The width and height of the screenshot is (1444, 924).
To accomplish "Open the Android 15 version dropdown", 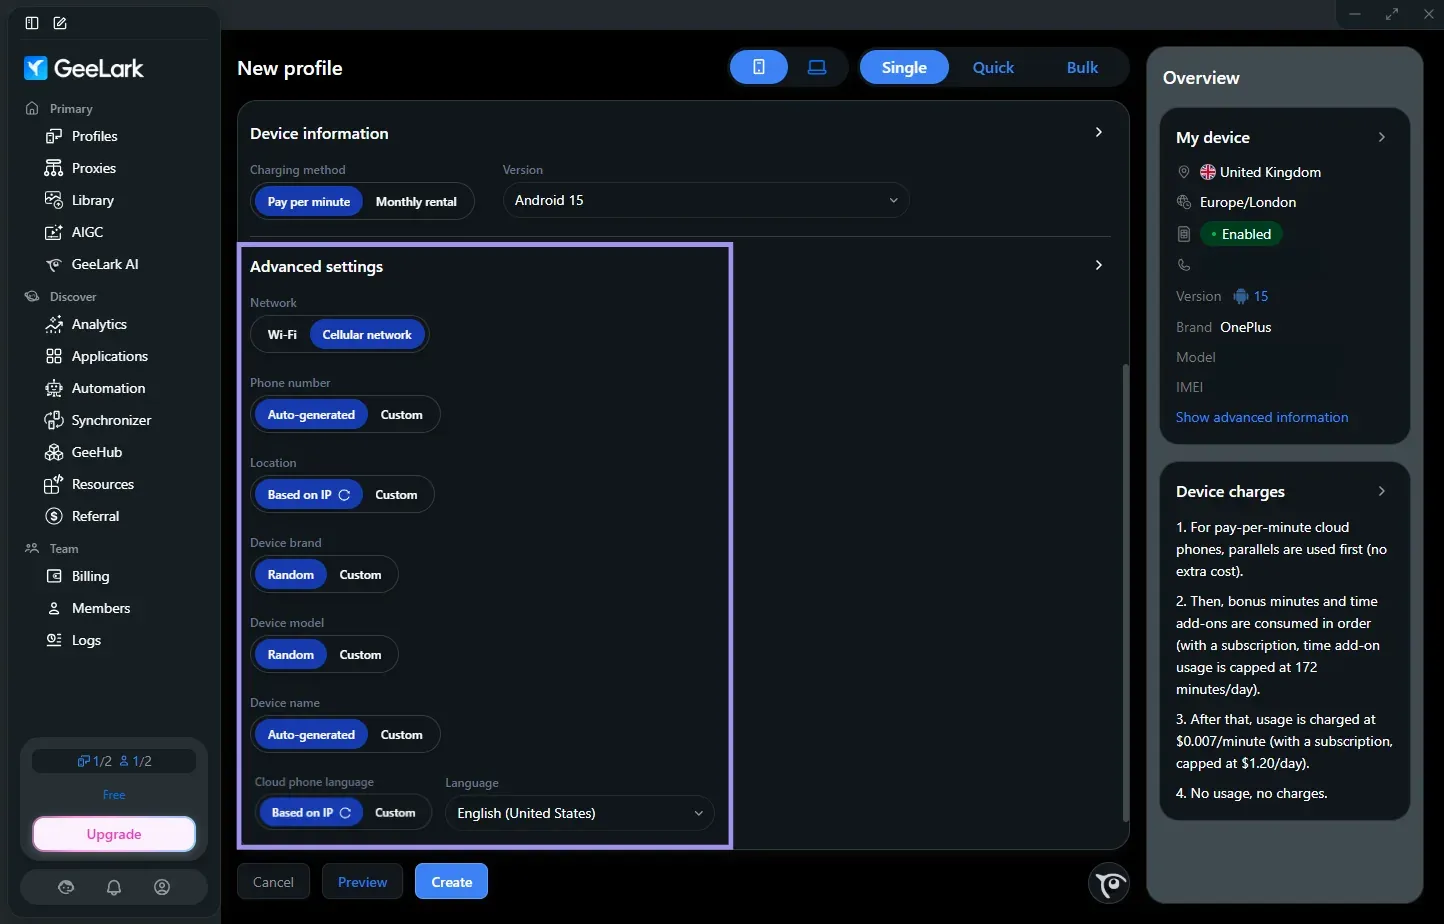I will click(706, 200).
